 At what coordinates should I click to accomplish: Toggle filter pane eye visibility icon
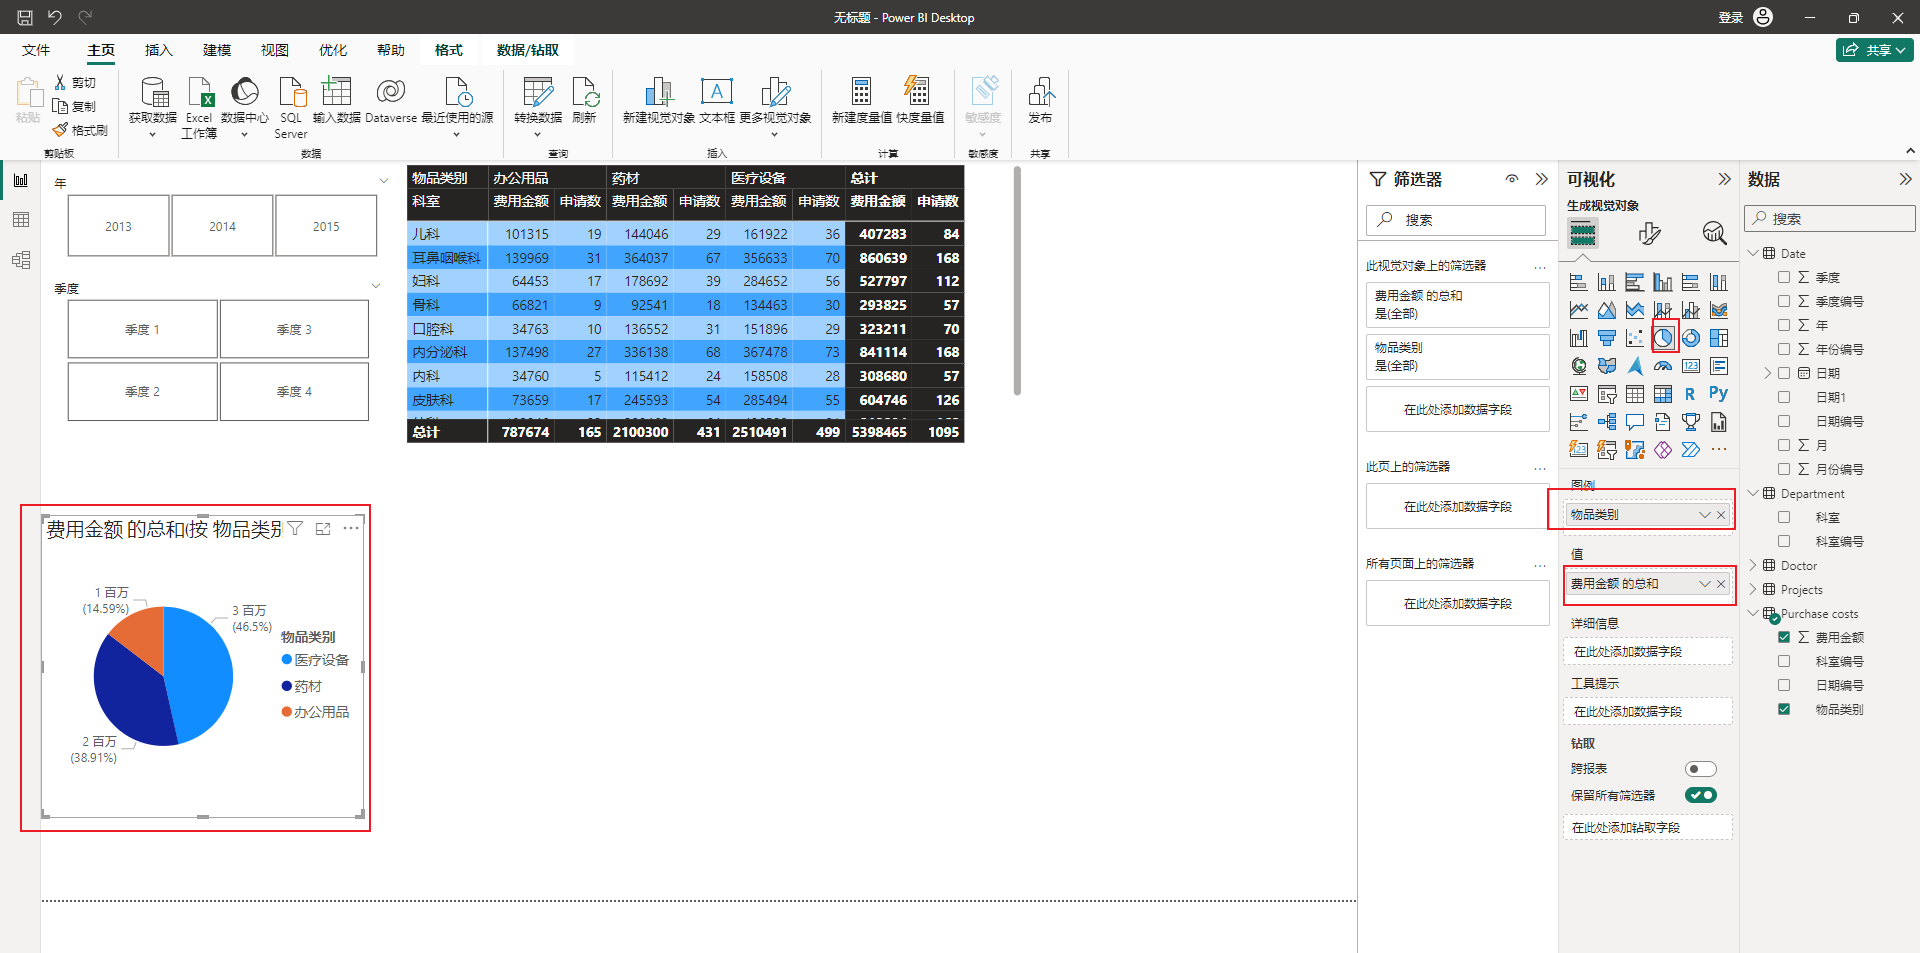pos(1512,179)
